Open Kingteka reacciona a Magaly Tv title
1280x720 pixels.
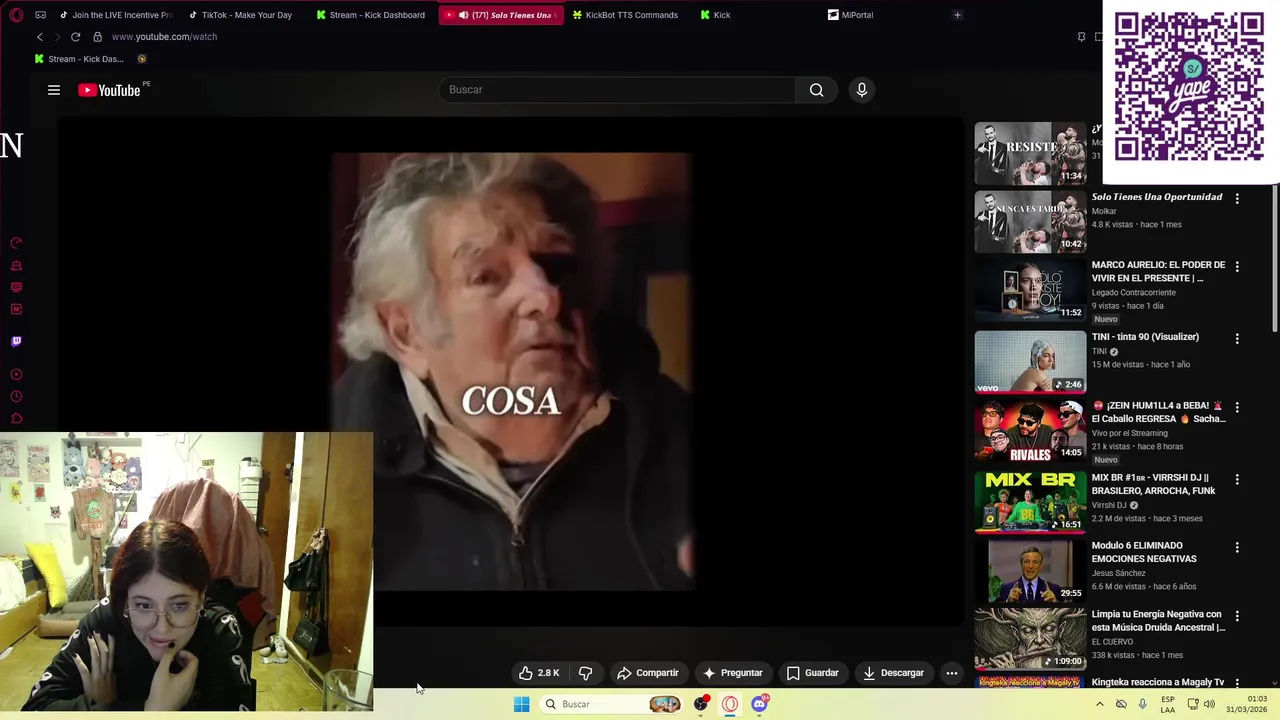(x=1157, y=682)
